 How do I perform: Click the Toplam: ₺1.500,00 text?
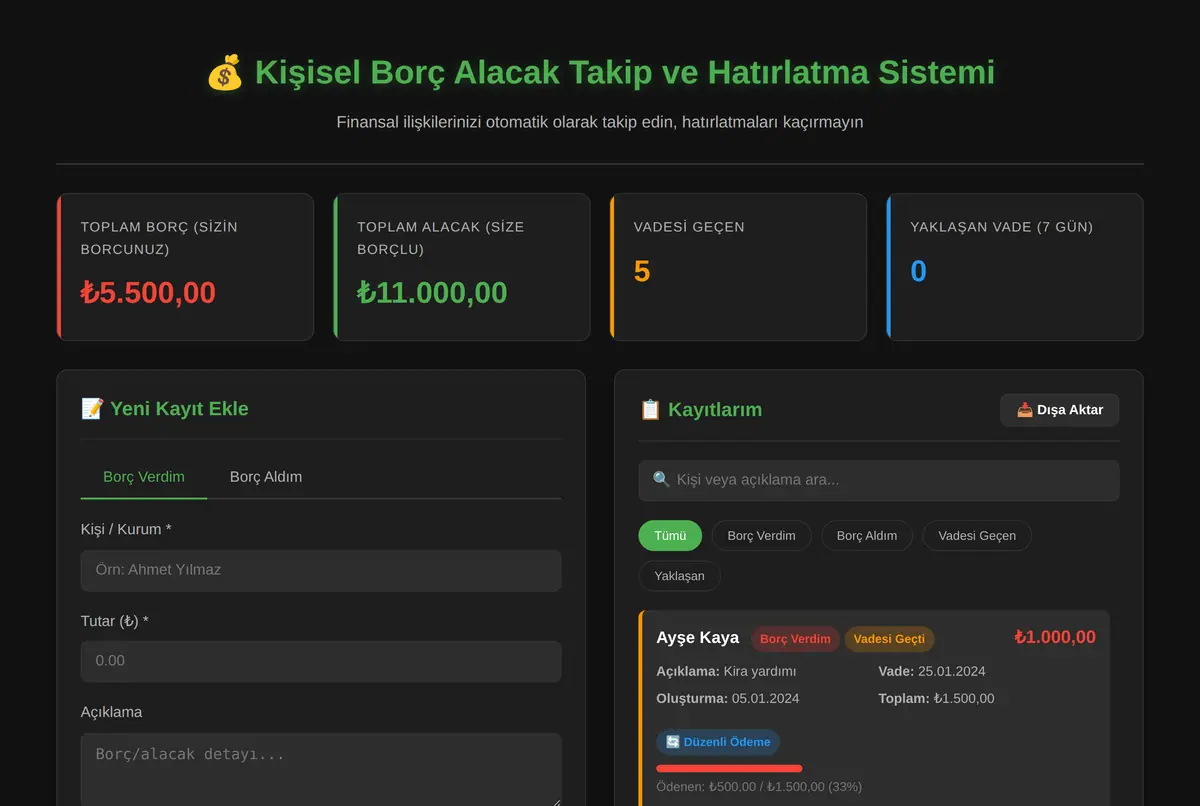click(936, 698)
